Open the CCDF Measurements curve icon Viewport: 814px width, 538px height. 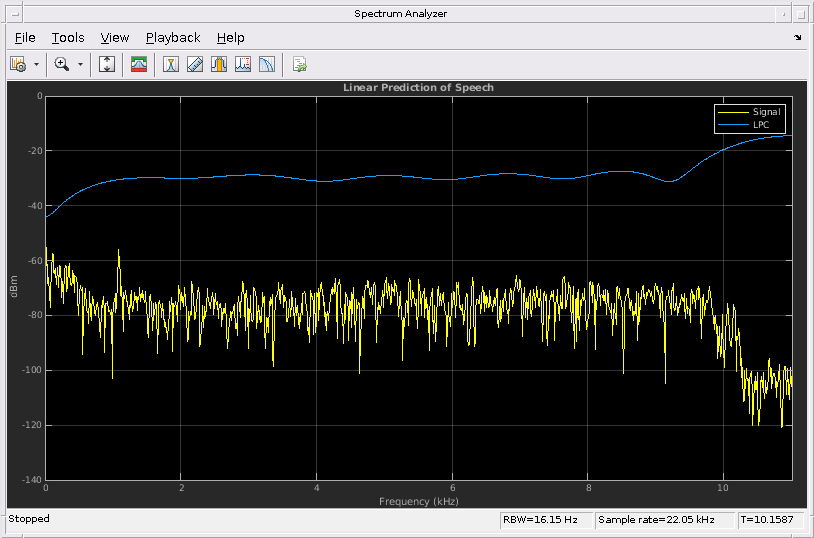[x=267, y=64]
